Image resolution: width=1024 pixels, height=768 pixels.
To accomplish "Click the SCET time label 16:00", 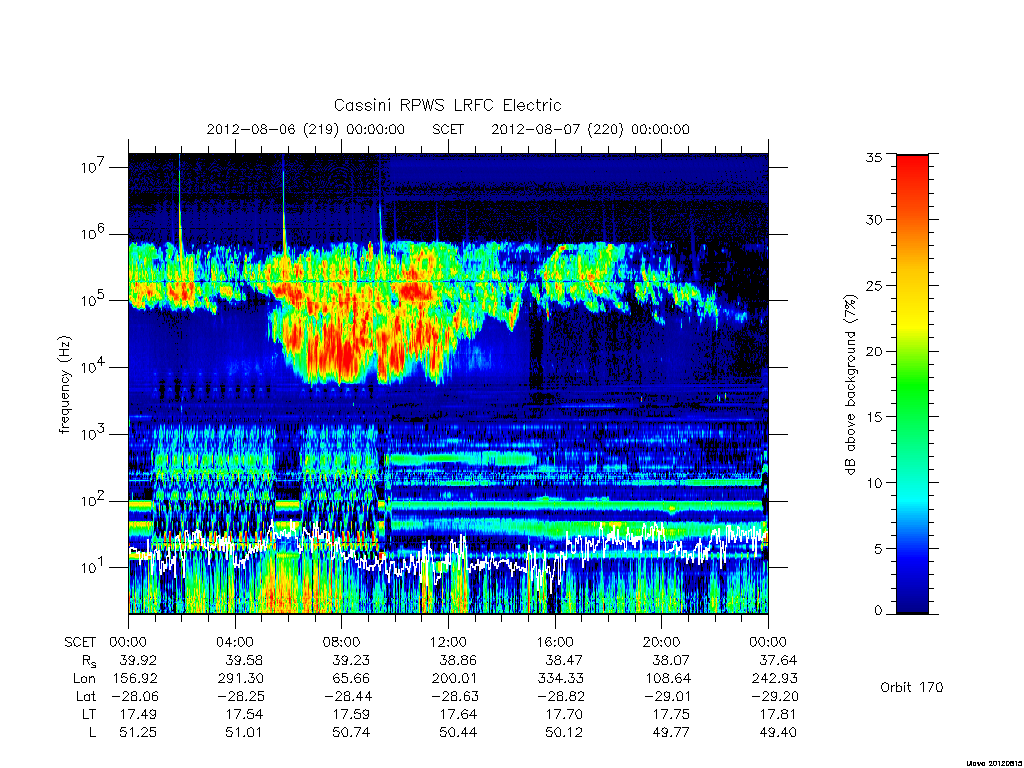I will [x=555, y=642].
